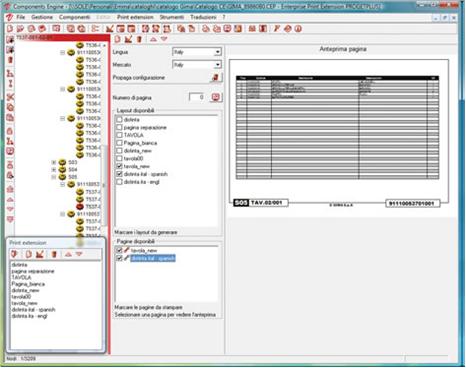Select distinta ital - spanish in Pagine disponibili
466x368 pixels.
tap(153, 258)
